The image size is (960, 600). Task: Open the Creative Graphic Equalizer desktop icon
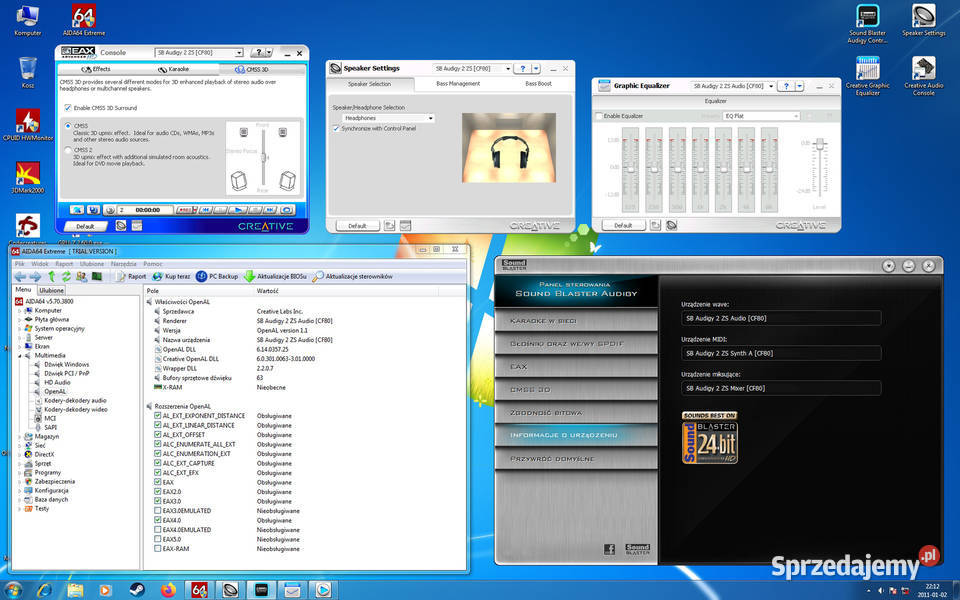pyautogui.click(x=868, y=76)
